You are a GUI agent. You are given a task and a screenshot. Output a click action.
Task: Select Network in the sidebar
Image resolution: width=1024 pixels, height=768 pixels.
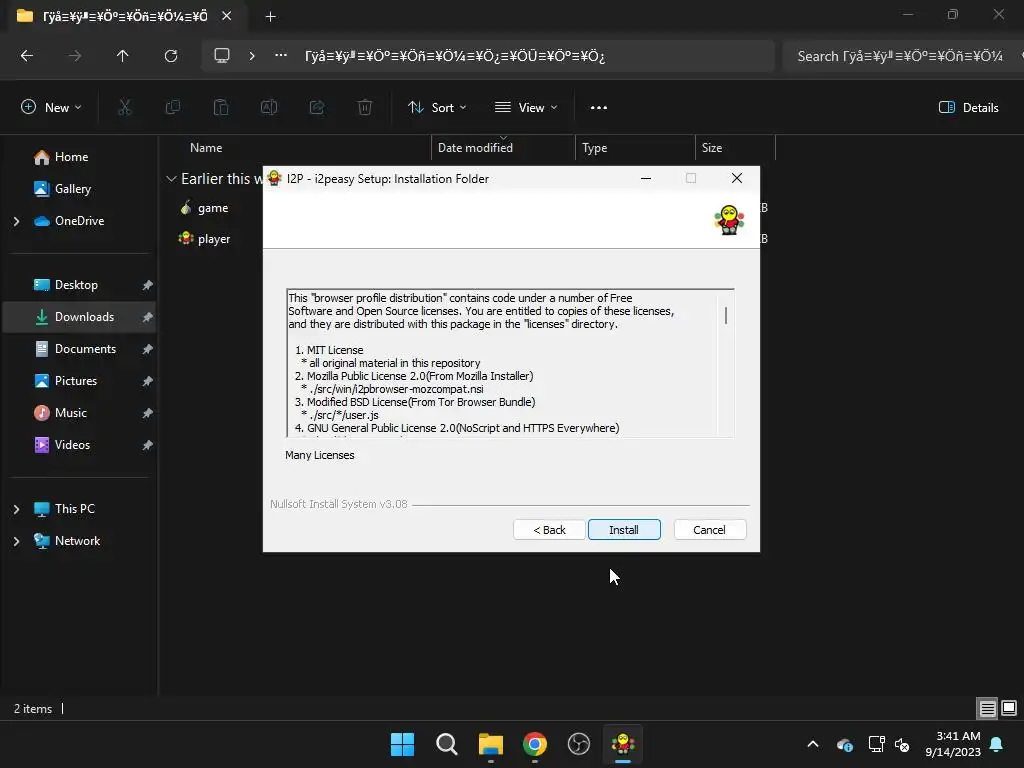(76, 541)
